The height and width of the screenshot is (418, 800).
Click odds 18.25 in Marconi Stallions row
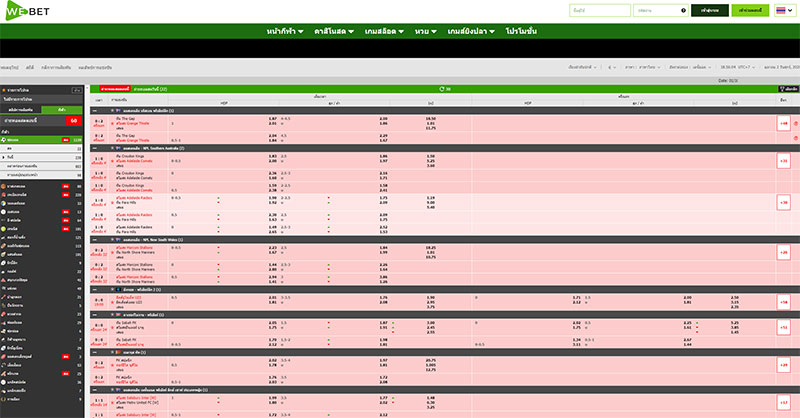click(431, 248)
